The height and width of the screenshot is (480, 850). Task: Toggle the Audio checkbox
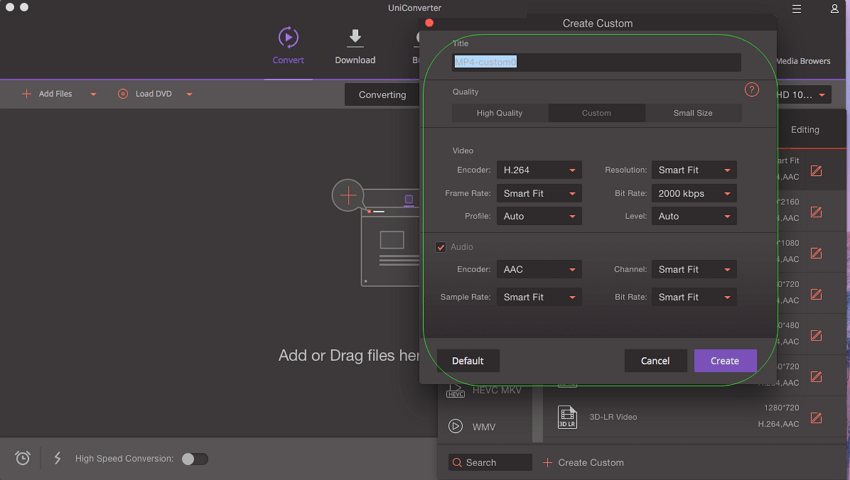[x=441, y=247]
